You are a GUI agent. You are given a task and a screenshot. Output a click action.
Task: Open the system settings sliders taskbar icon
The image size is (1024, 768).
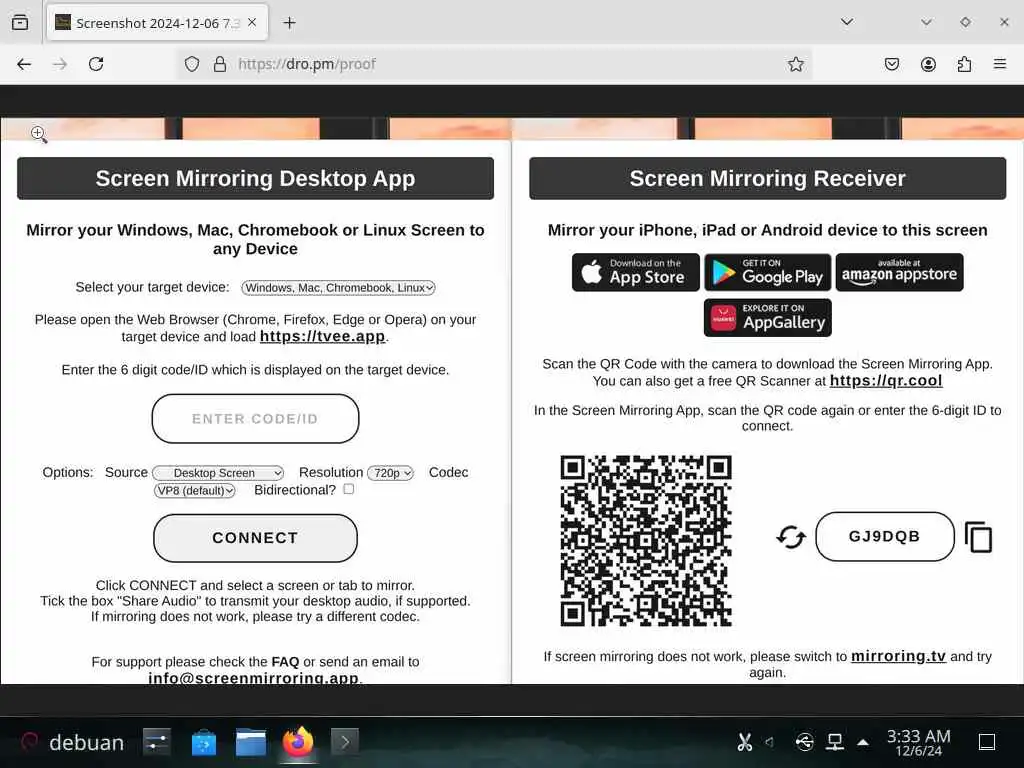(157, 743)
